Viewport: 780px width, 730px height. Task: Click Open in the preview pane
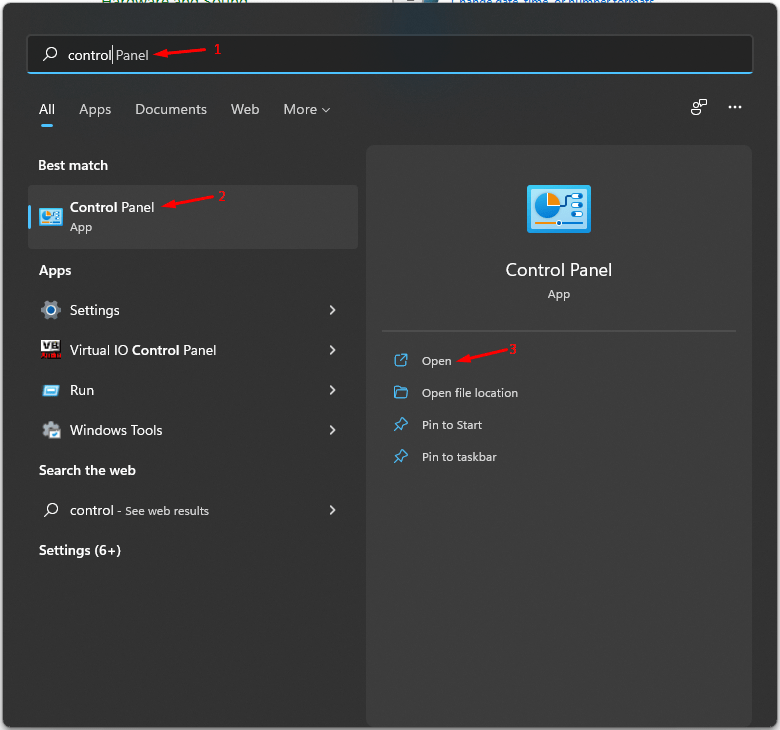tap(436, 361)
